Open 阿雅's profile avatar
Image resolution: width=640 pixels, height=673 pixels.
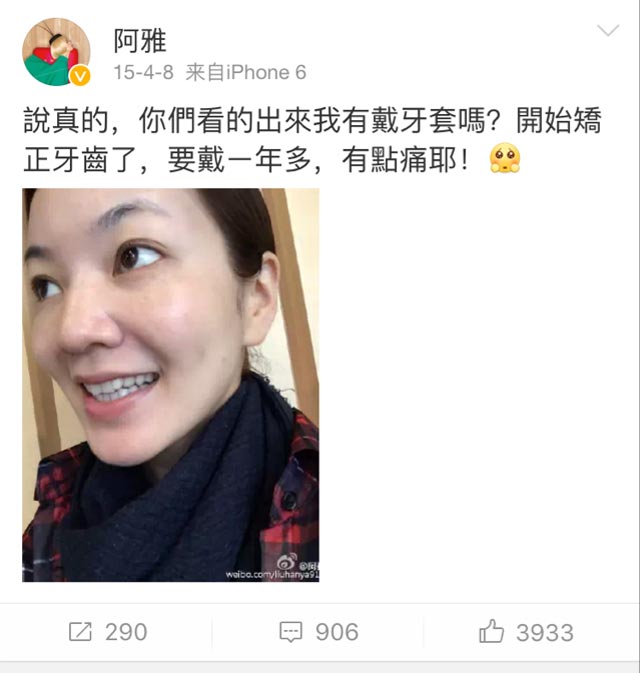coord(56,52)
